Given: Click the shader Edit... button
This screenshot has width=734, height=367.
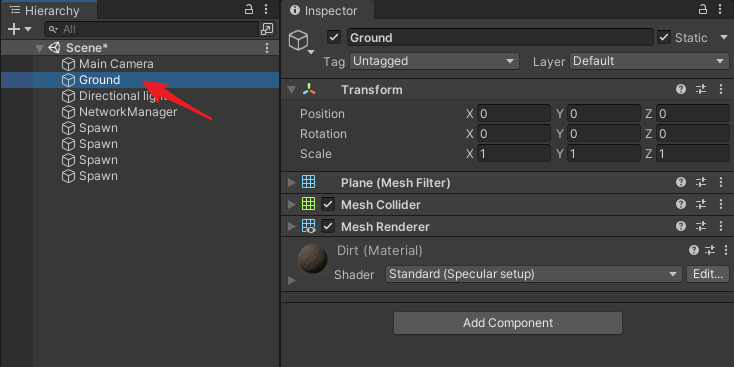Looking at the screenshot, I should [708, 274].
